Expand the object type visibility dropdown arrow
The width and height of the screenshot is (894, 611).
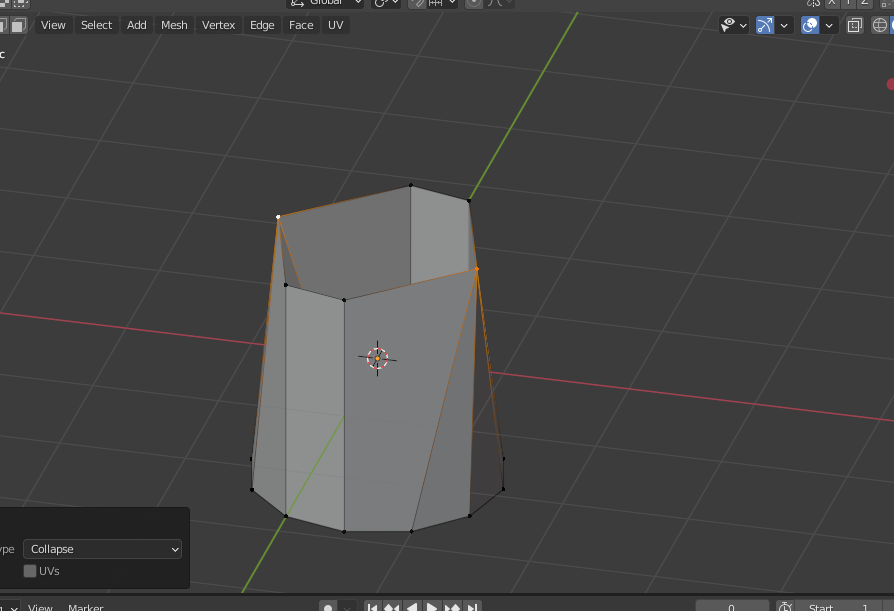[x=743, y=25]
